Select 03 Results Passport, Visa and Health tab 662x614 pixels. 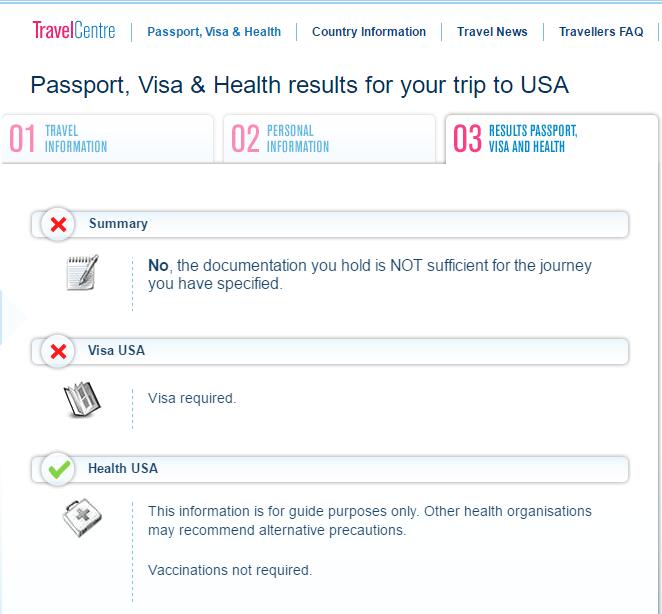551,139
